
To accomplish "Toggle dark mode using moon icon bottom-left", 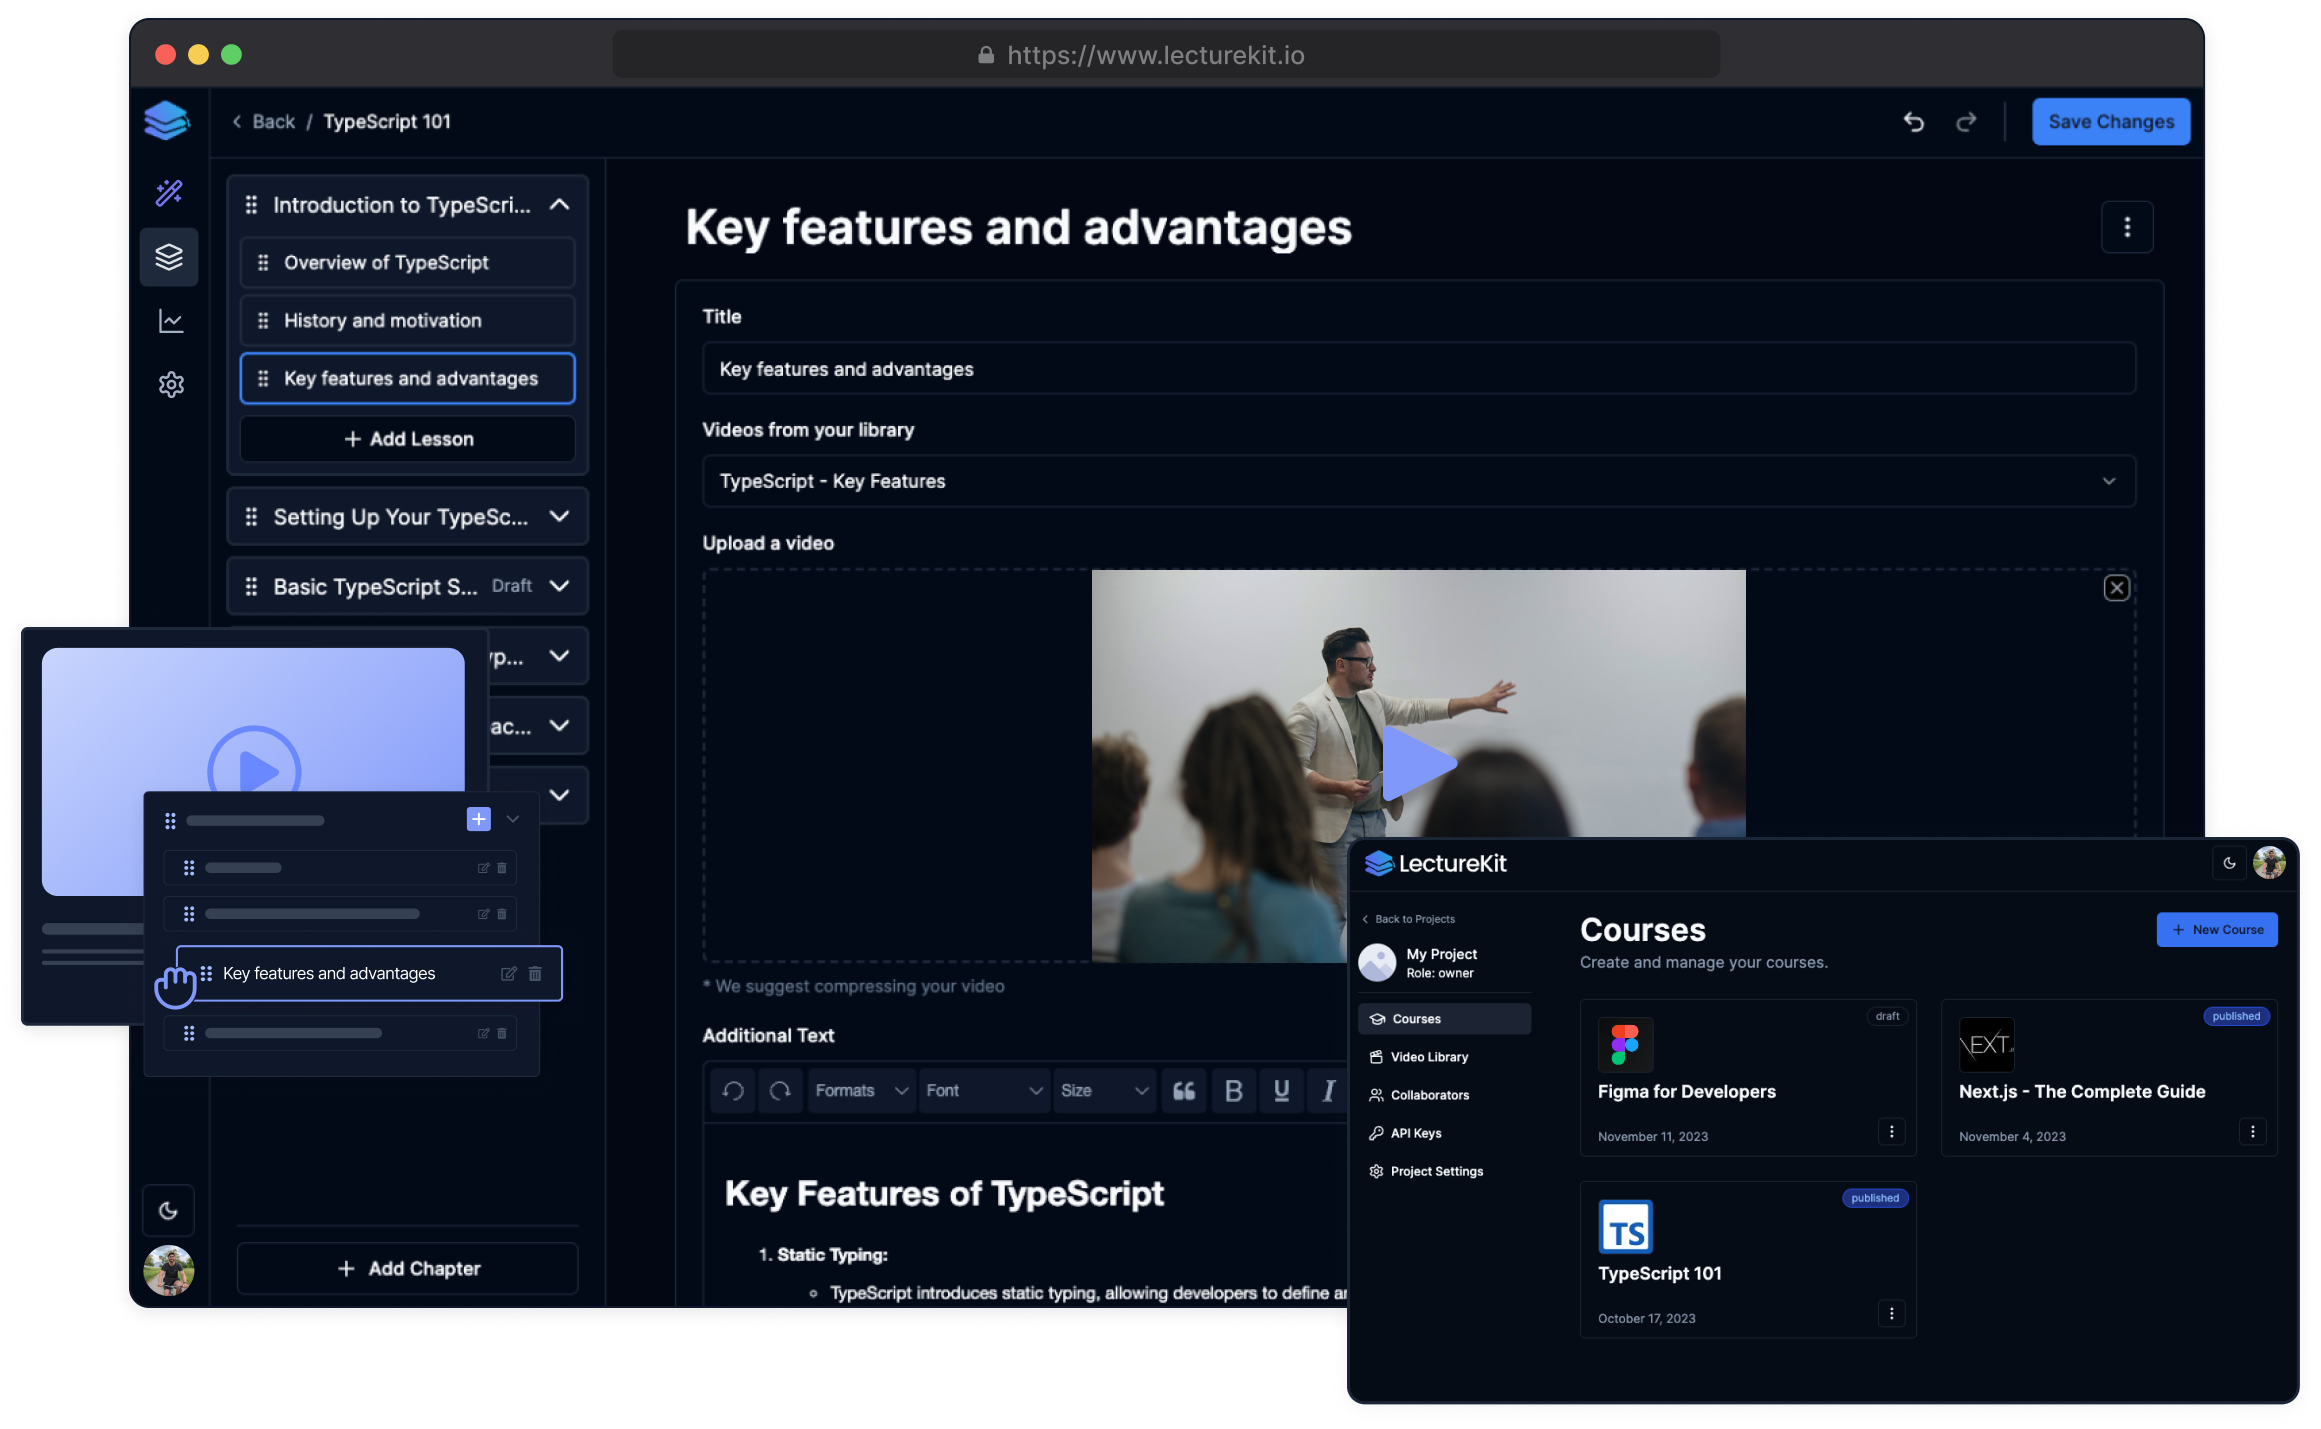I will coord(169,1210).
